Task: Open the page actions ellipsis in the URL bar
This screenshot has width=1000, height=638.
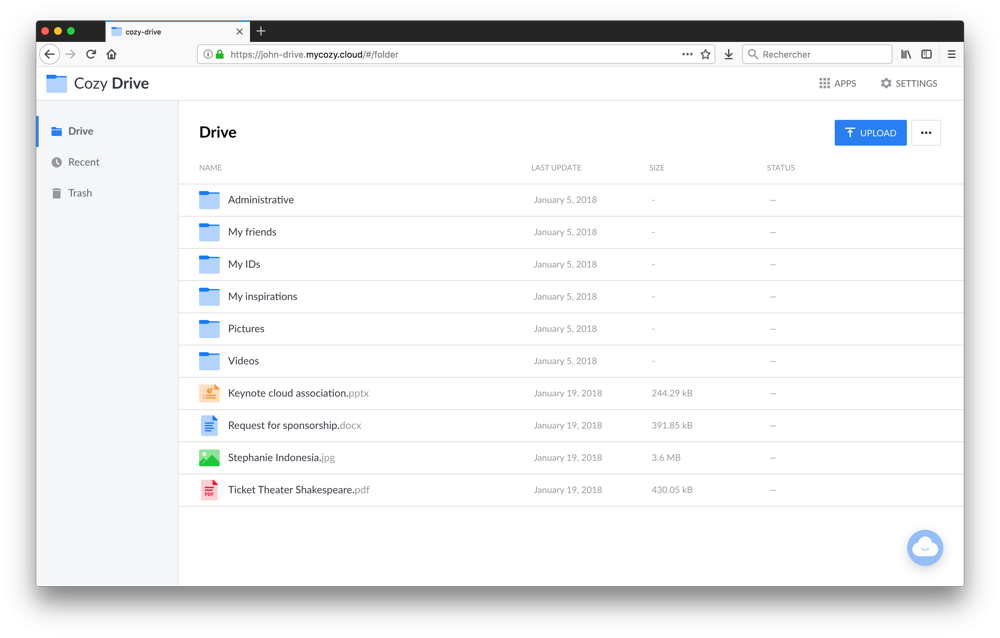Action: pyautogui.click(x=687, y=55)
